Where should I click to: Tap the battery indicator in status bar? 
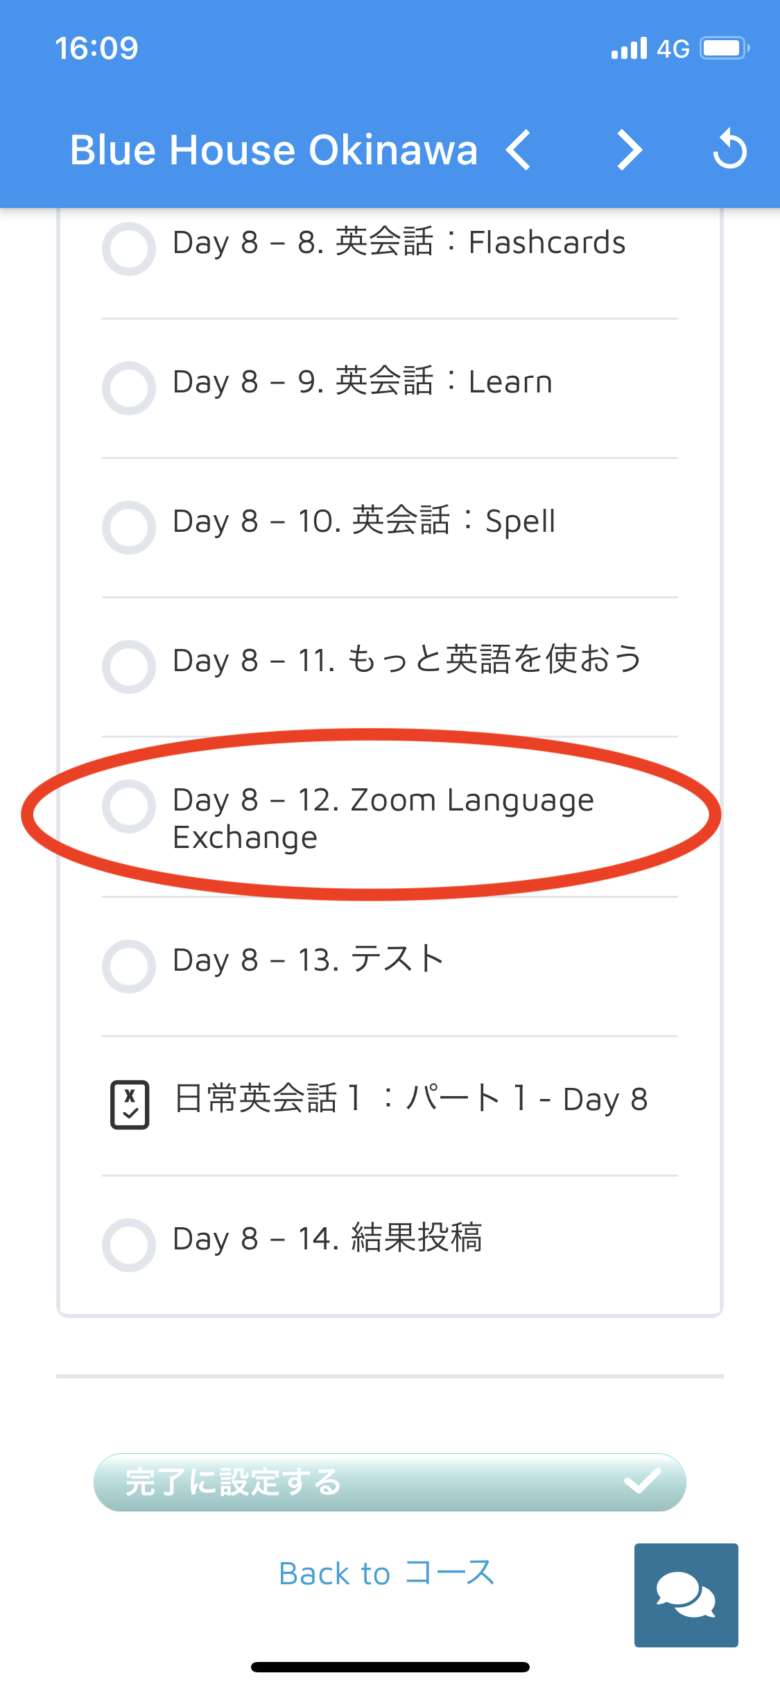(x=724, y=48)
